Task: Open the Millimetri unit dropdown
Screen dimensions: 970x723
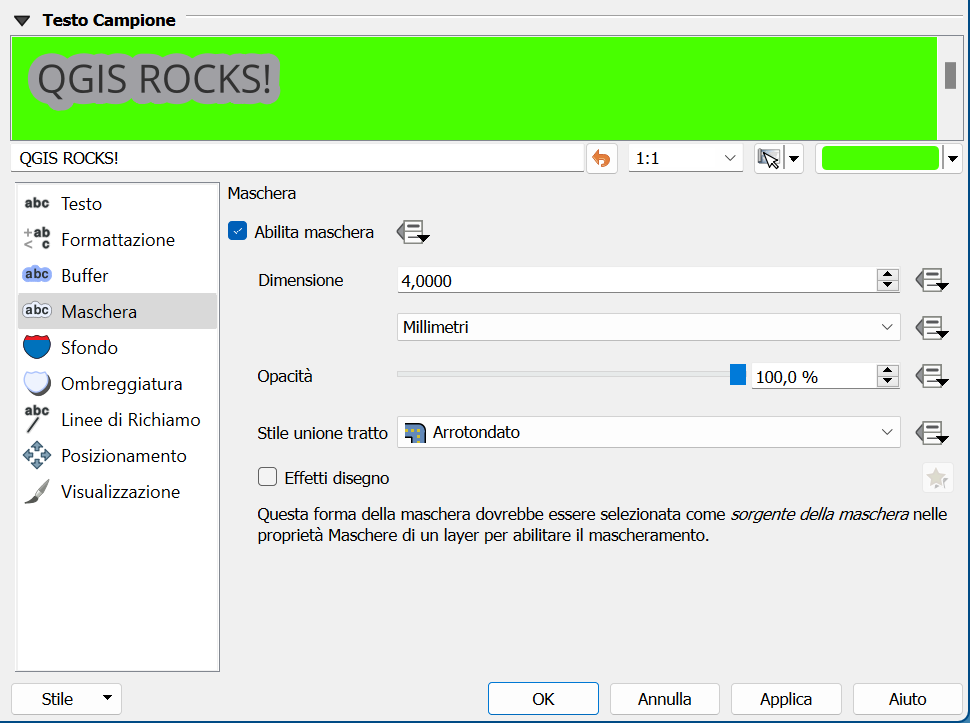Action: tap(648, 327)
